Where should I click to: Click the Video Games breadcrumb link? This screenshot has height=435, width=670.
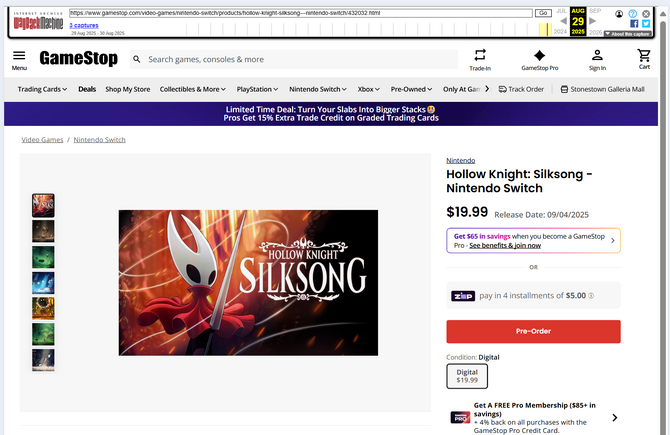pyautogui.click(x=42, y=140)
